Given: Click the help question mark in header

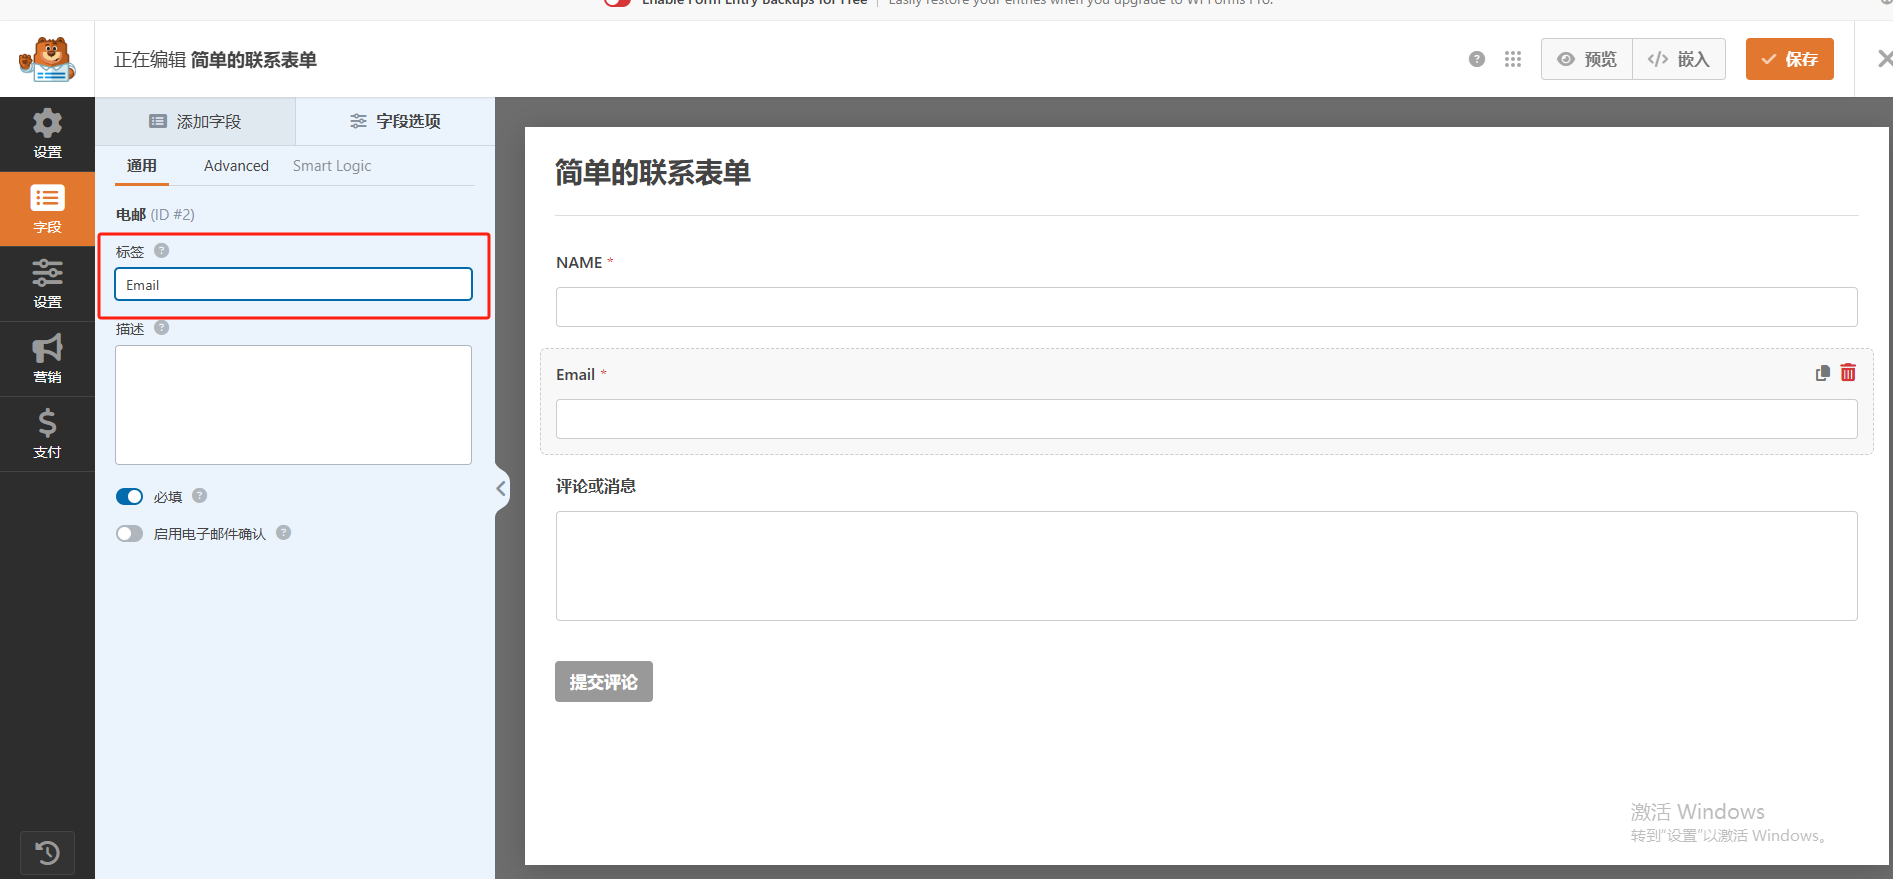Looking at the screenshot, I should pos(1477,59).
